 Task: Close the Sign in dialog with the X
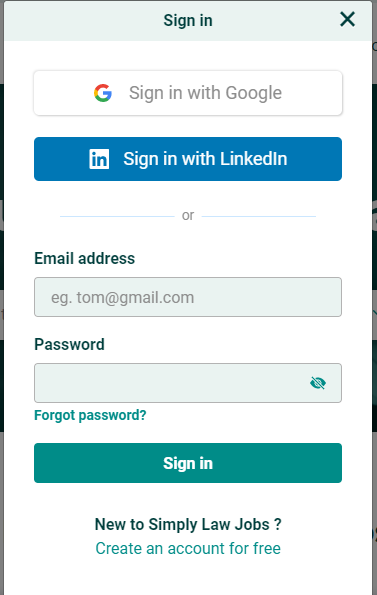pyautogui.click(x=347, y=19)
